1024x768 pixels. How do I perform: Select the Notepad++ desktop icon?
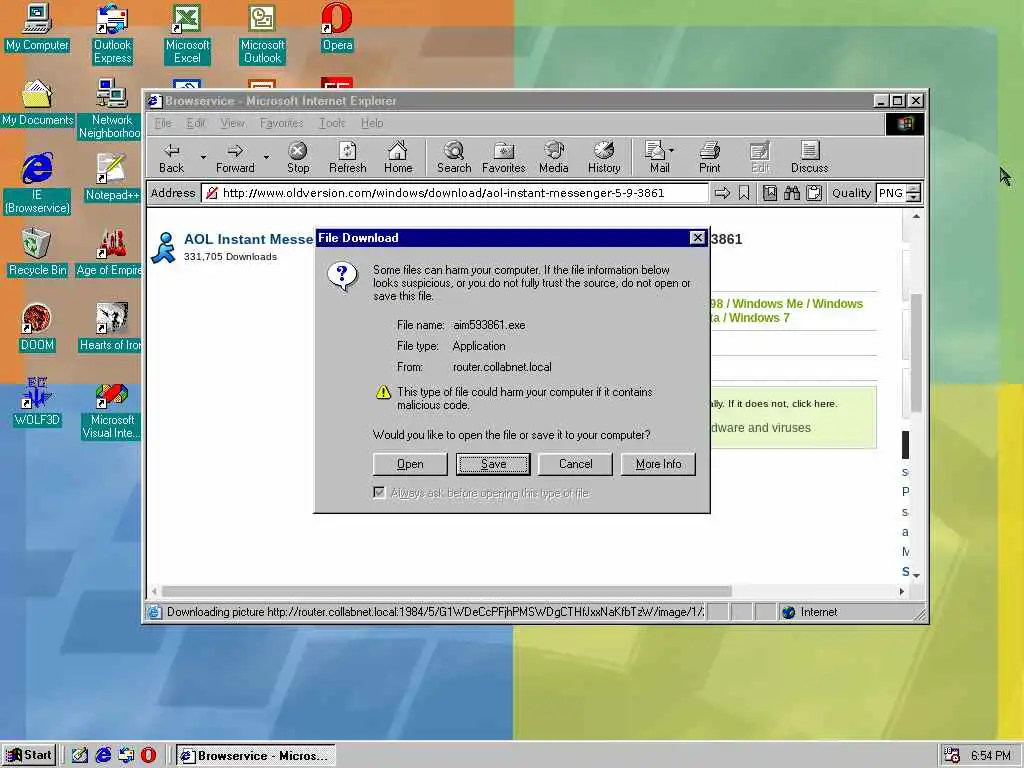(112, 177)
